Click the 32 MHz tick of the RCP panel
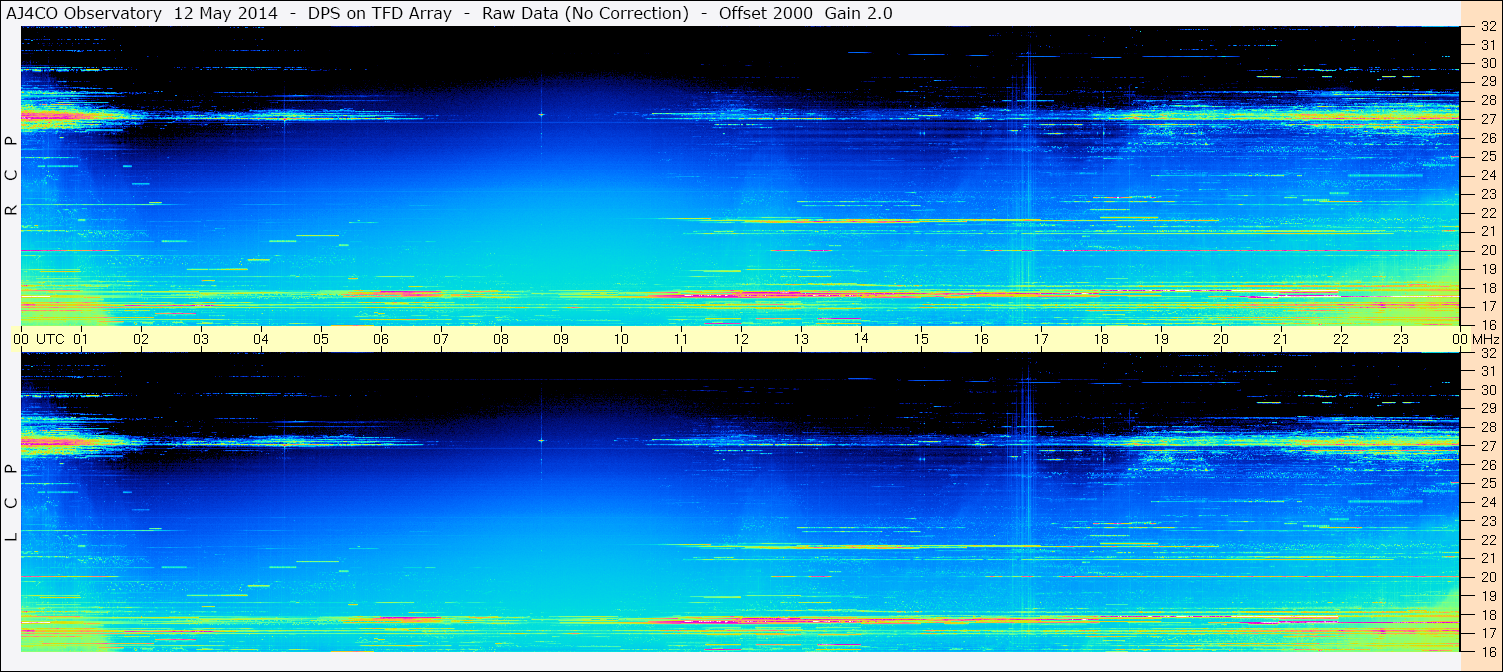This screenshot has width=1503, height=672. 1487,26
